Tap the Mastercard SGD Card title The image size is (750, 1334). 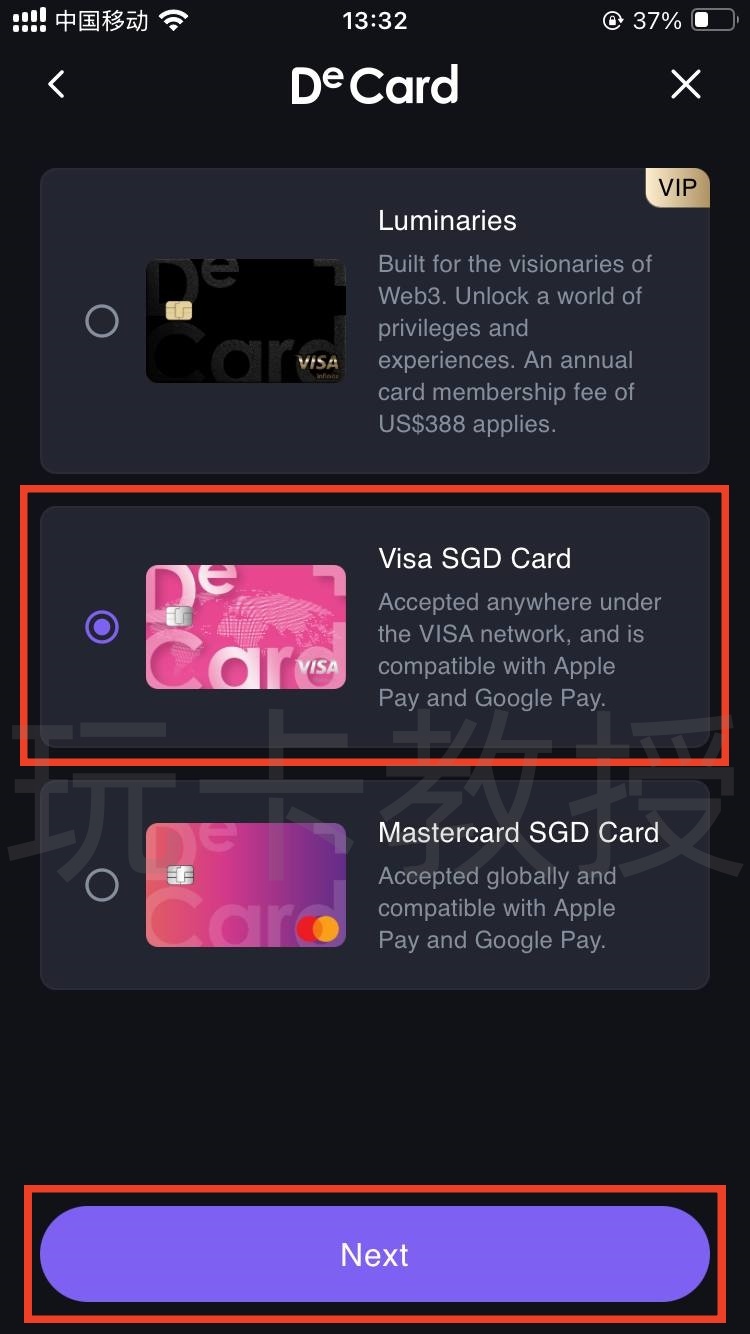point(518,832)
